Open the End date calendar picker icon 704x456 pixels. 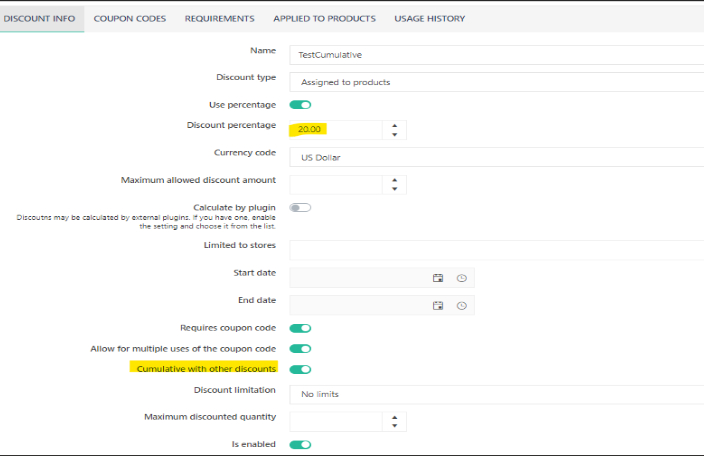437,305
